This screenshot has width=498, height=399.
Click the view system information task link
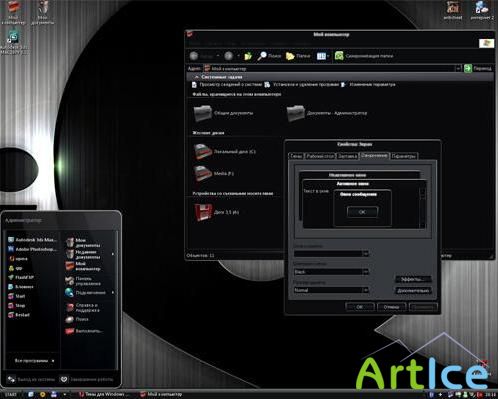tap(227, 85)
